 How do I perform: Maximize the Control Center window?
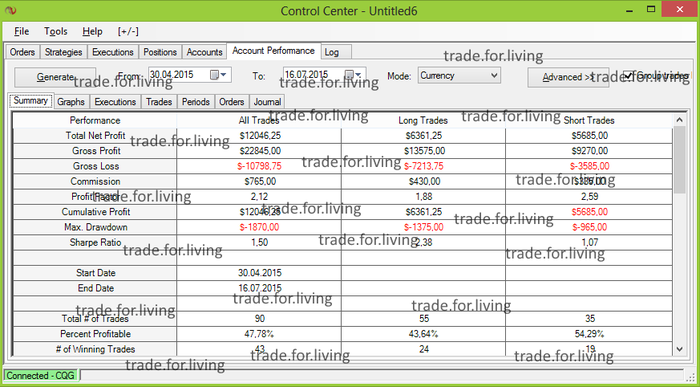tap(651, 9)
